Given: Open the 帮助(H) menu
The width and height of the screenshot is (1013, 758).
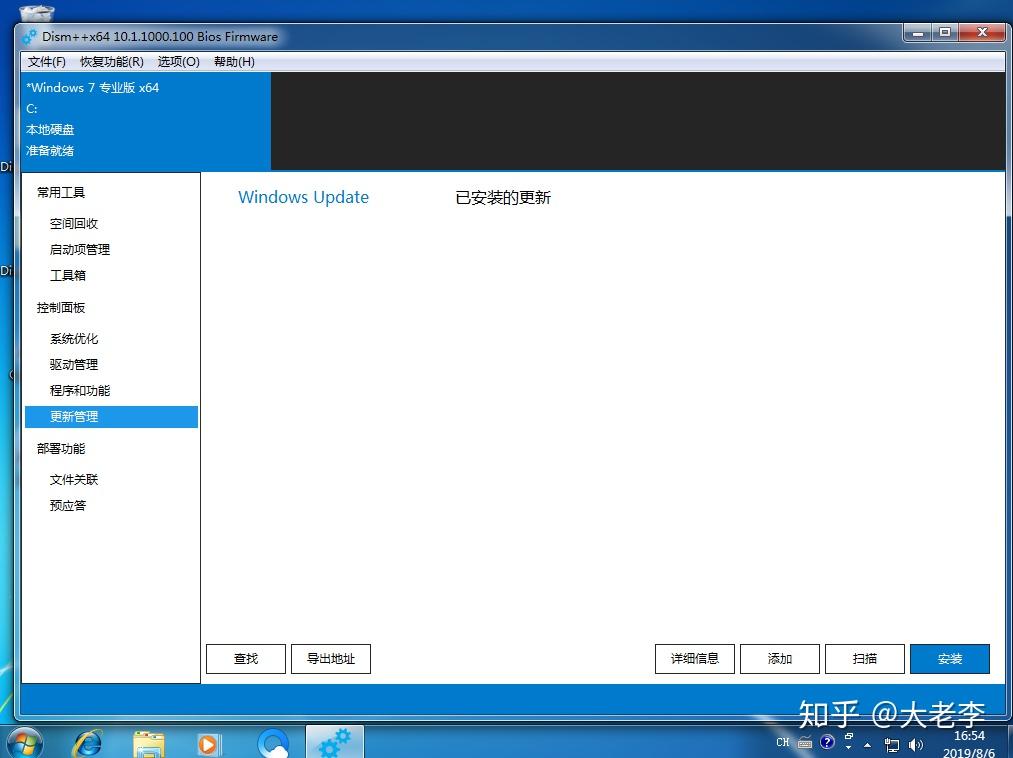Looking at the screenshot, I should (235, 62).
